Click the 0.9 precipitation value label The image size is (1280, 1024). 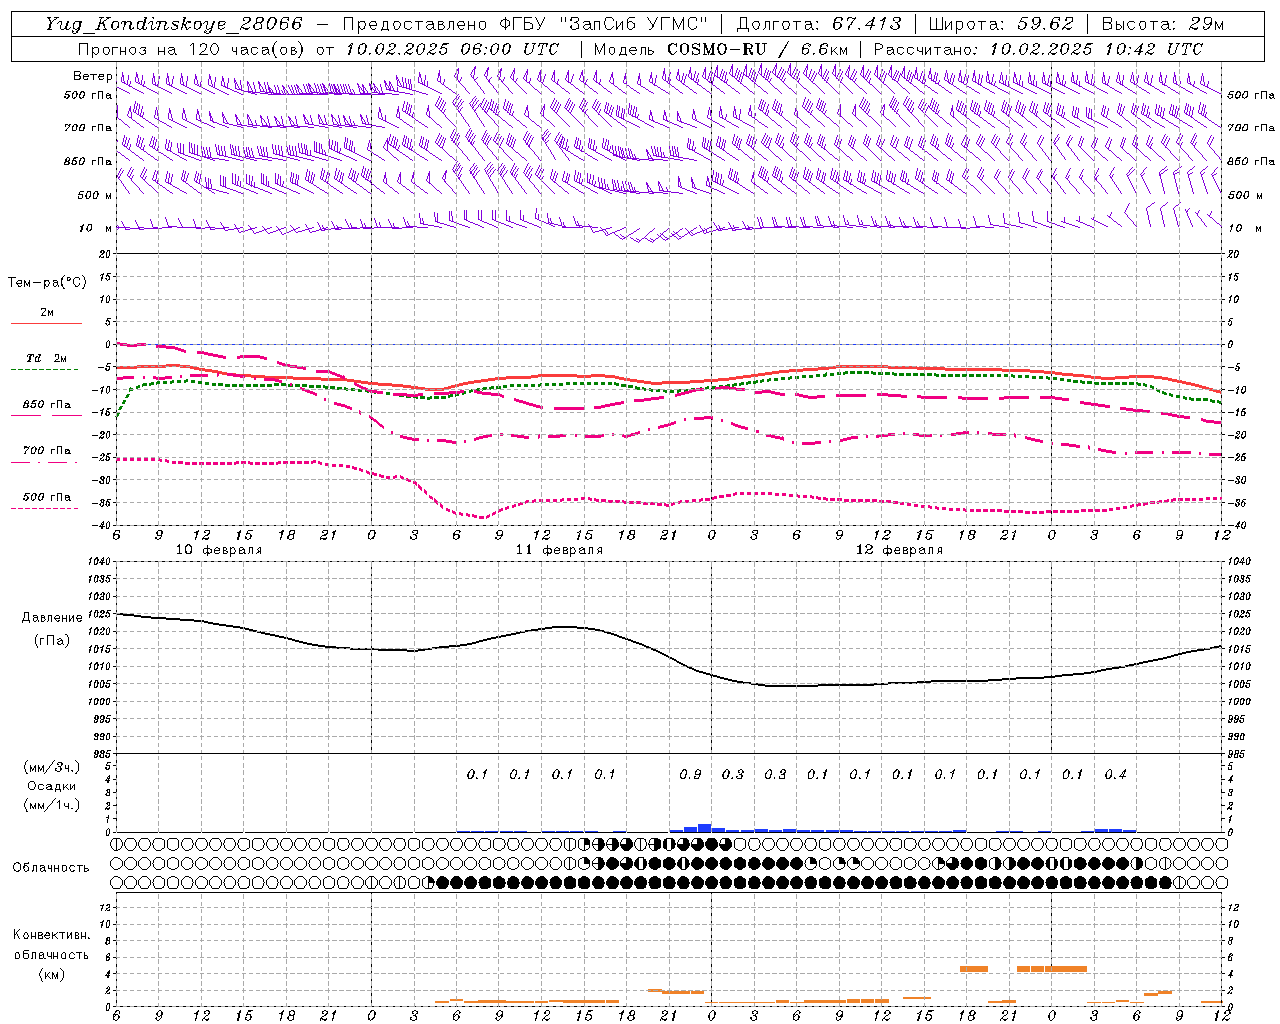690,774
